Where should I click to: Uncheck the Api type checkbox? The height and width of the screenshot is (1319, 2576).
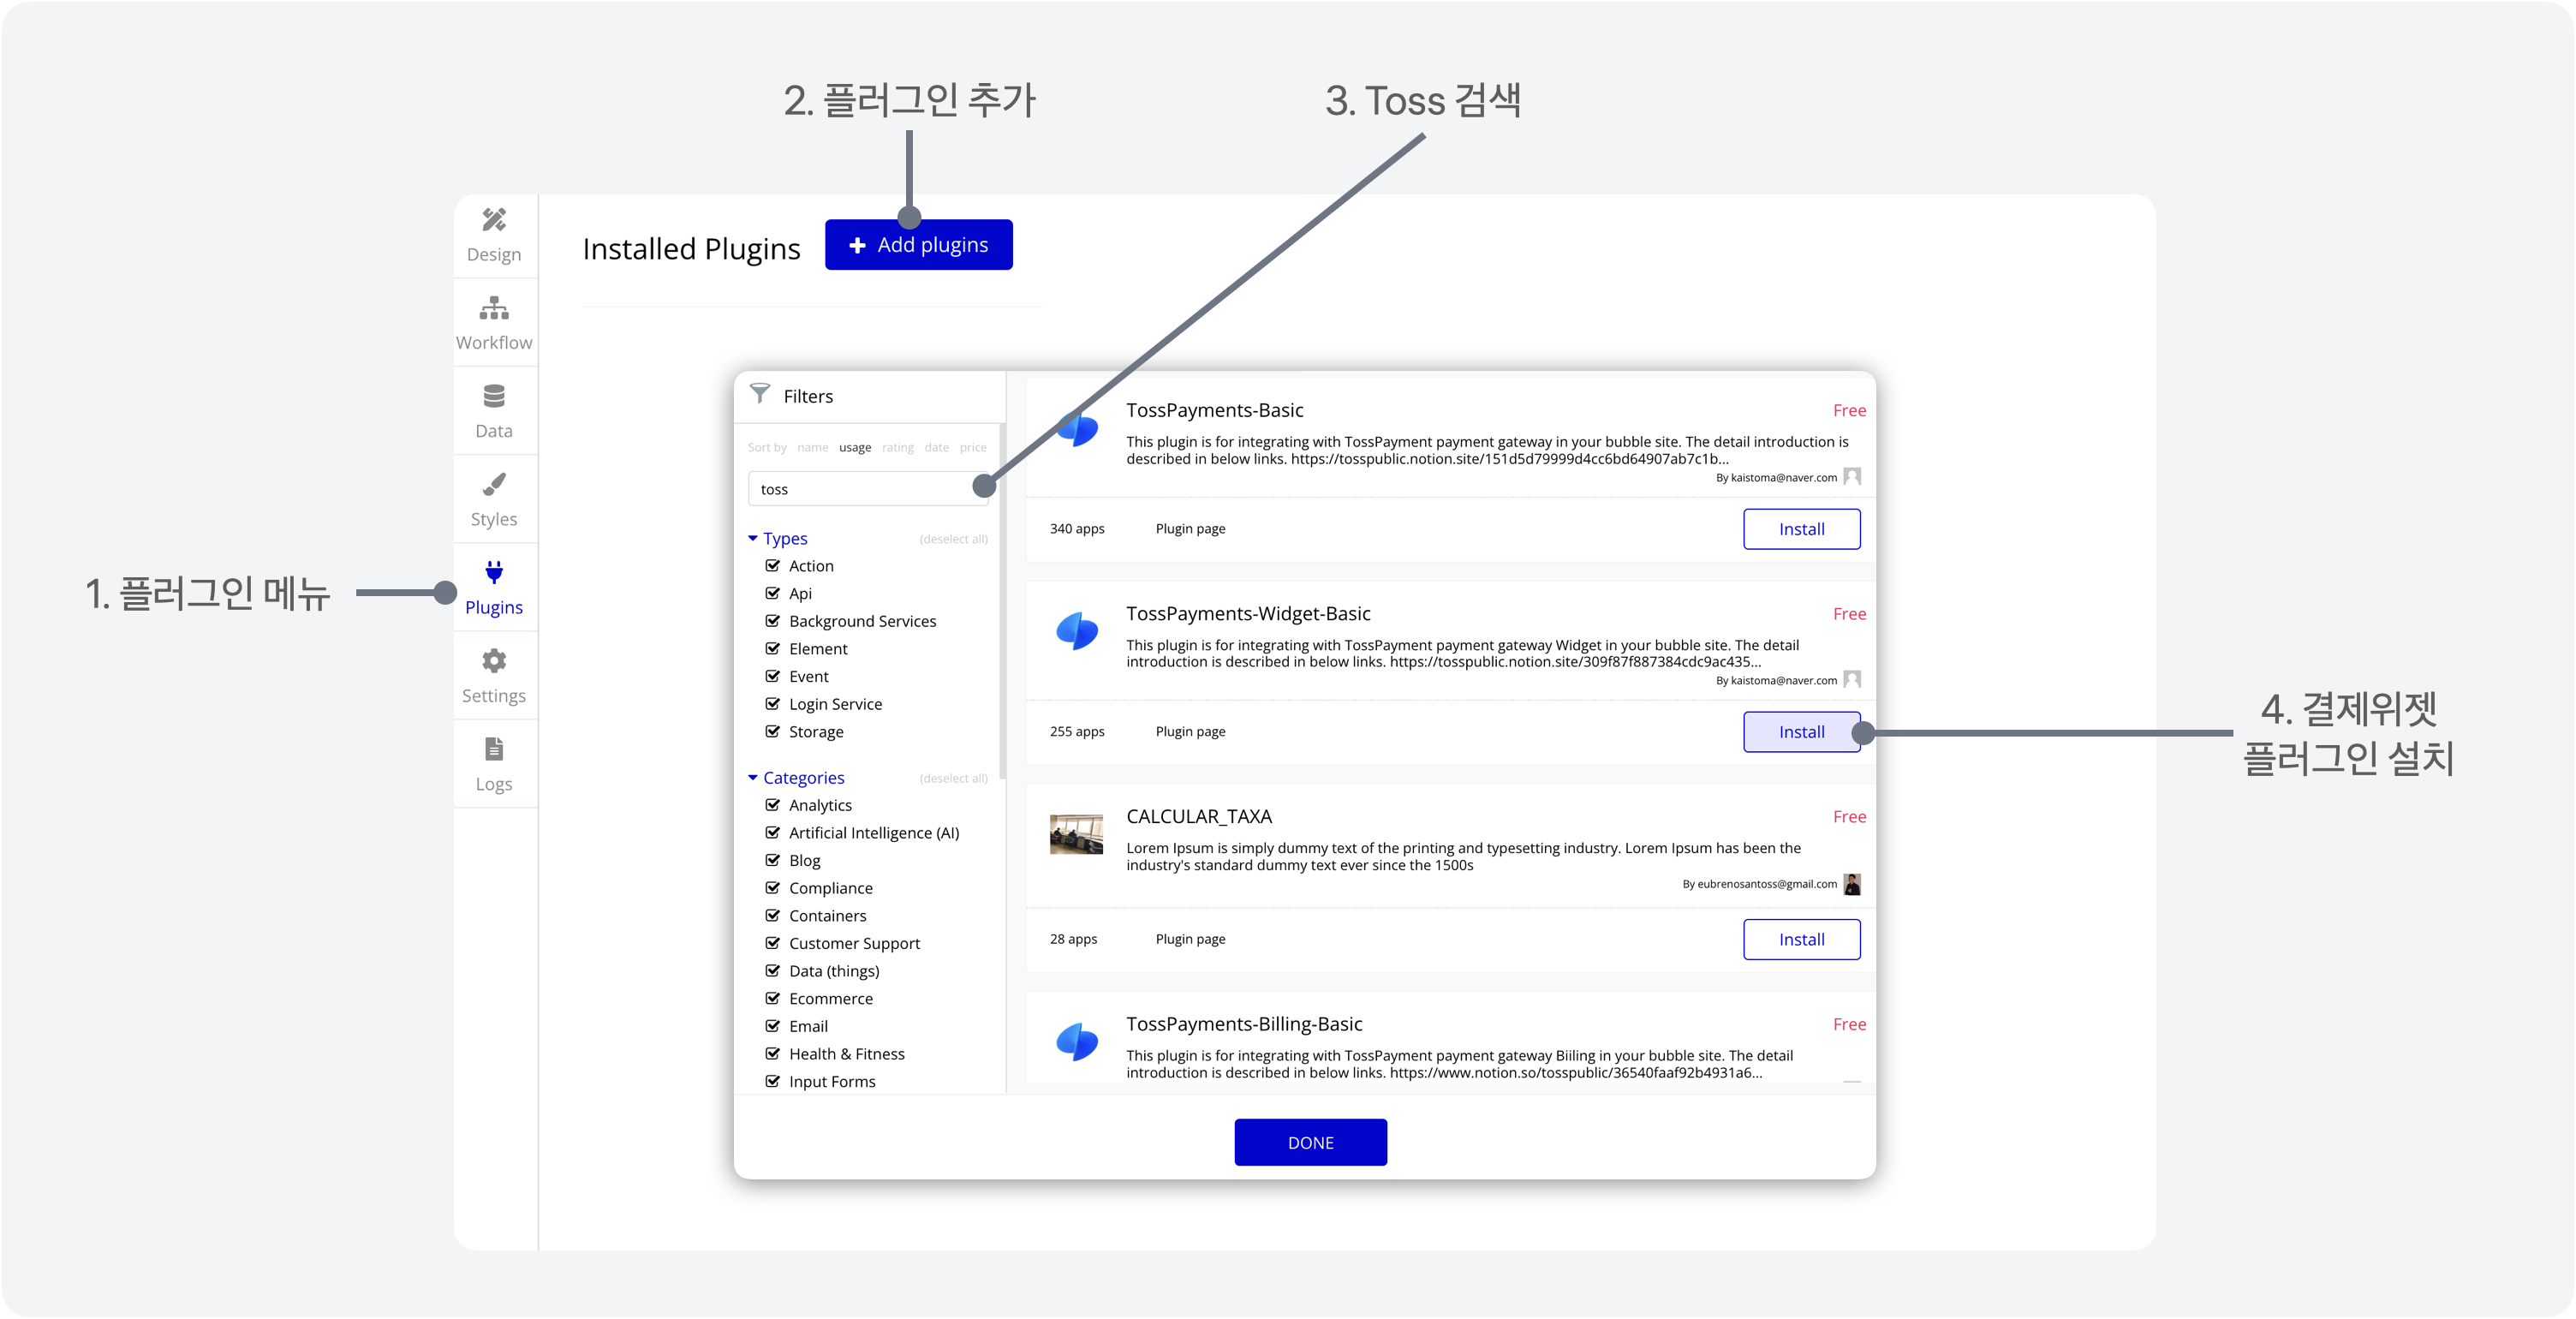pyautogui.click(x=773, y=593)
